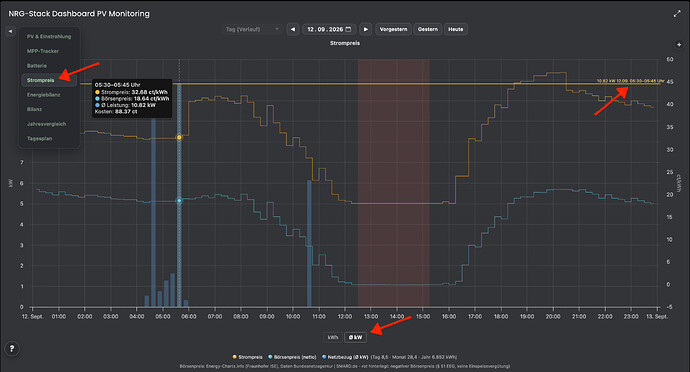
Task: Click the date field 12.09.2026
Action: pos(329,29)
